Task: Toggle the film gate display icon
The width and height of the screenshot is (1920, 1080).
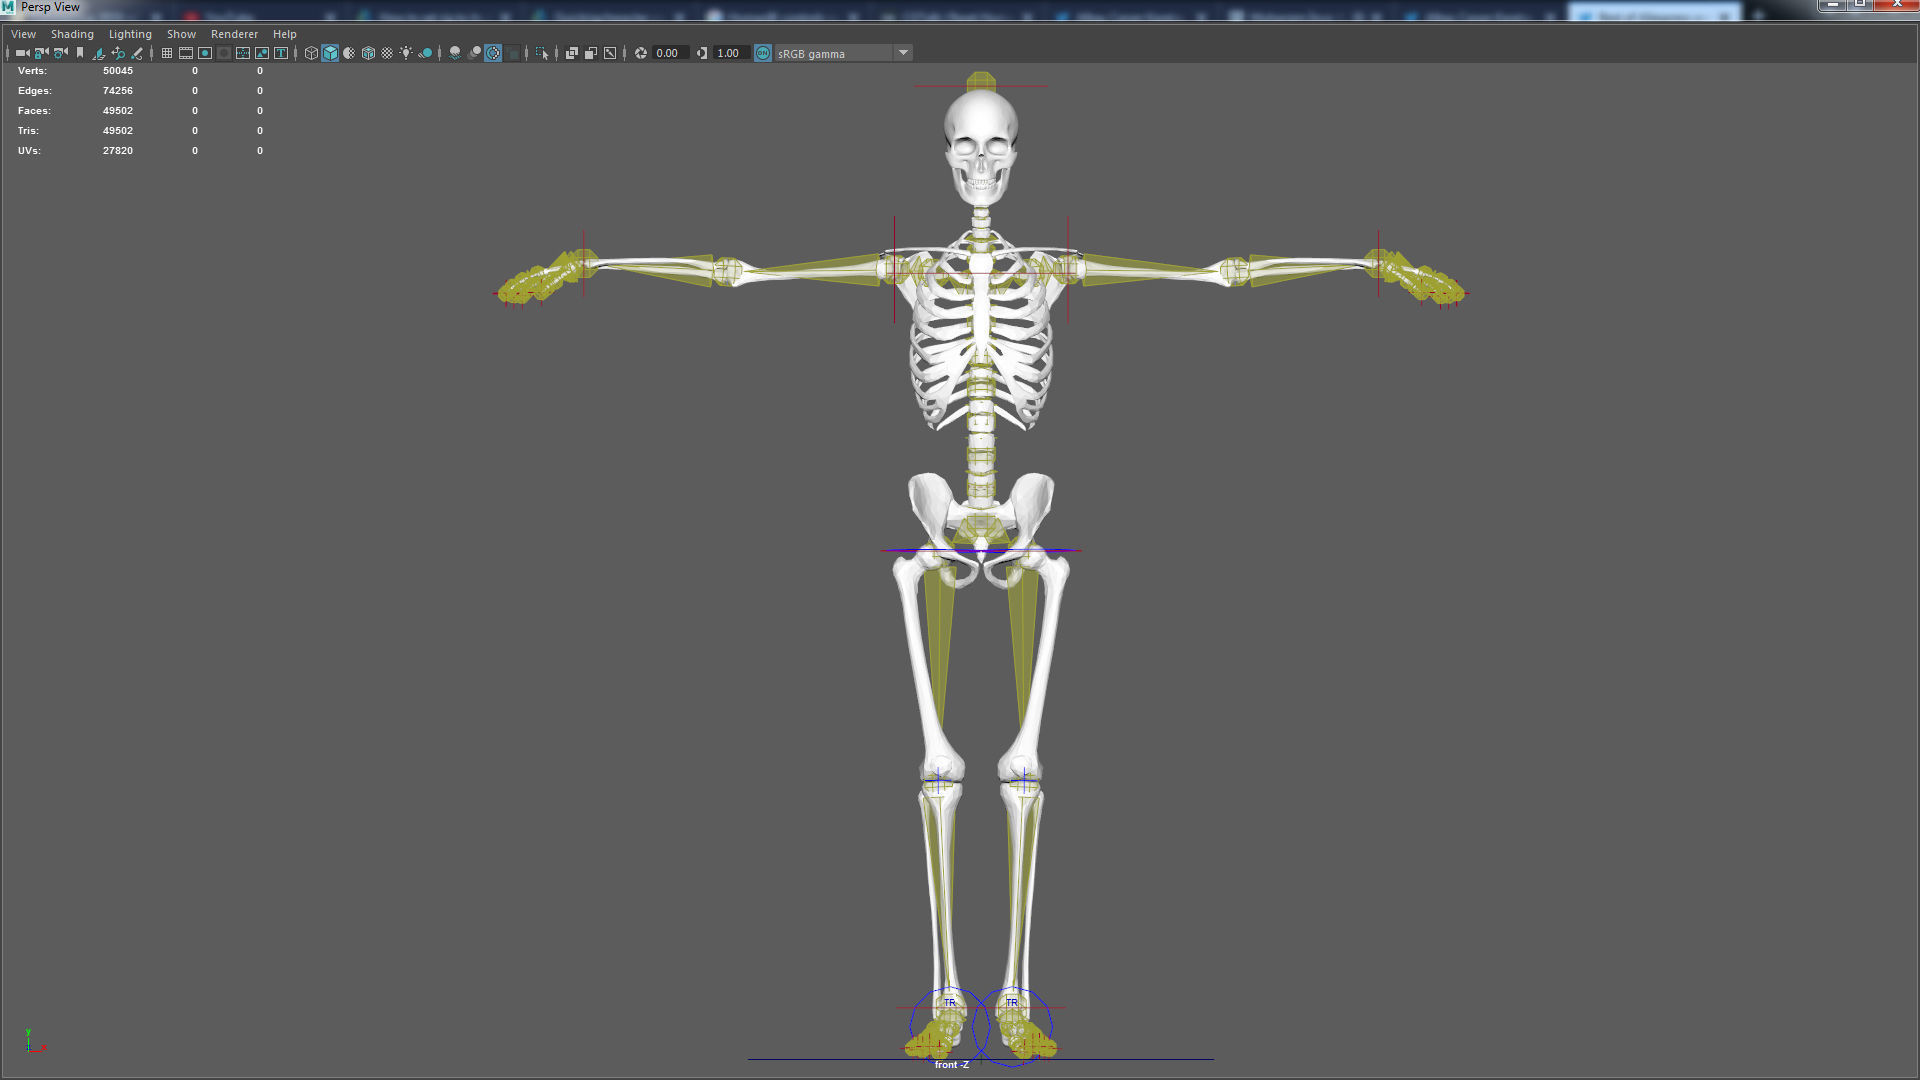Action: [186, 53]
